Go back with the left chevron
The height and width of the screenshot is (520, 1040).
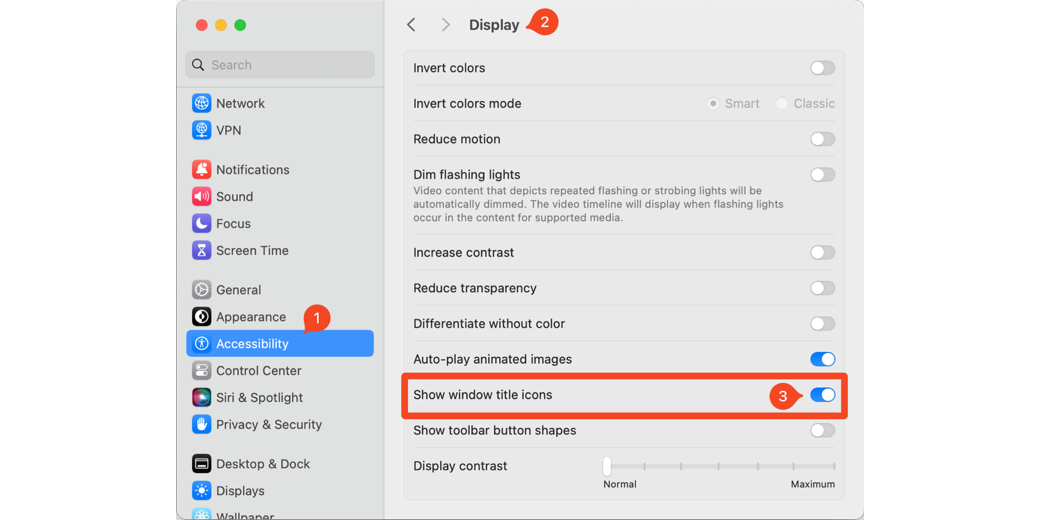[x=411, y=25]
